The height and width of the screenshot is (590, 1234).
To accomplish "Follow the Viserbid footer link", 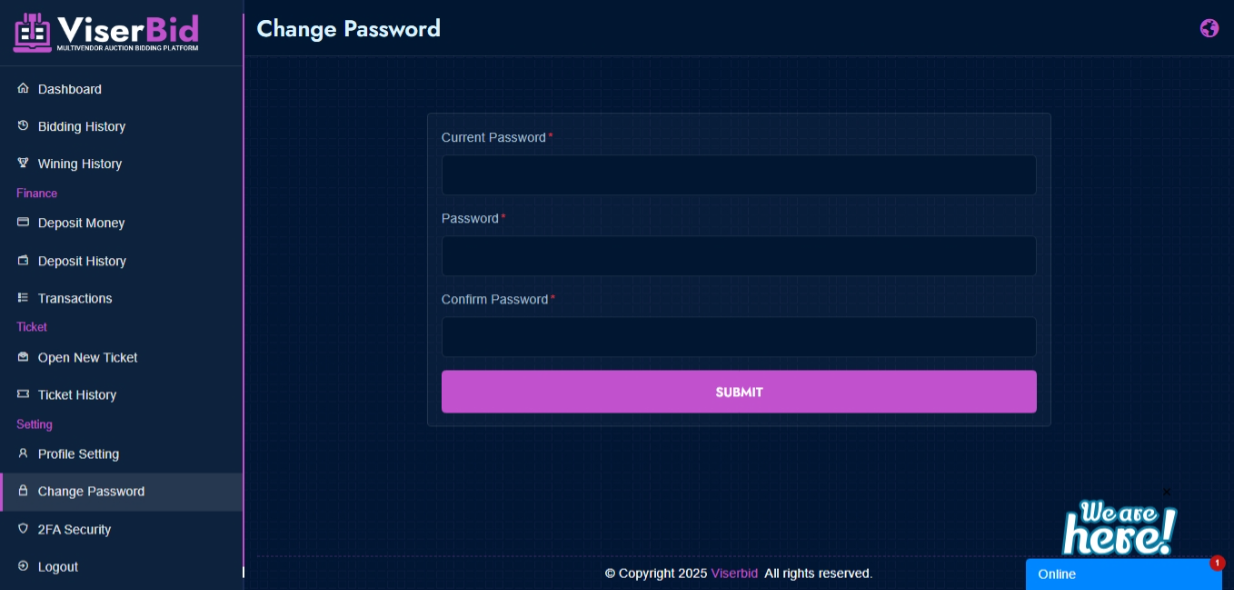I will coord(734,573).
